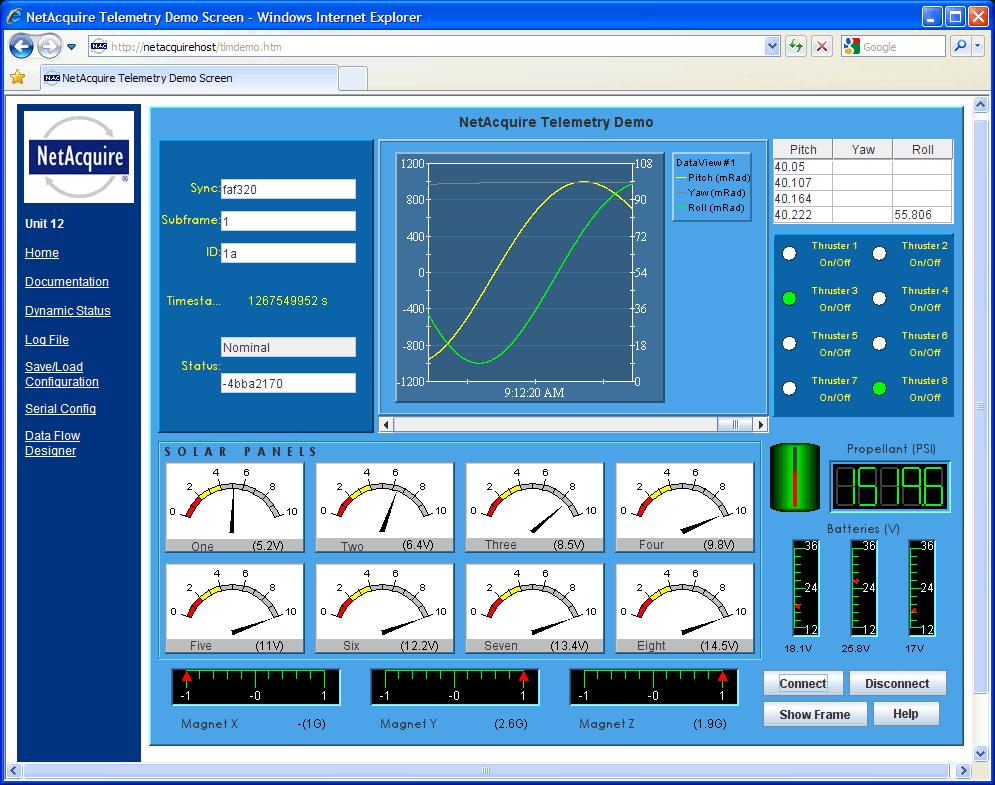Click the Pitch column header
The image size is (995, 785).
(803, 149)
